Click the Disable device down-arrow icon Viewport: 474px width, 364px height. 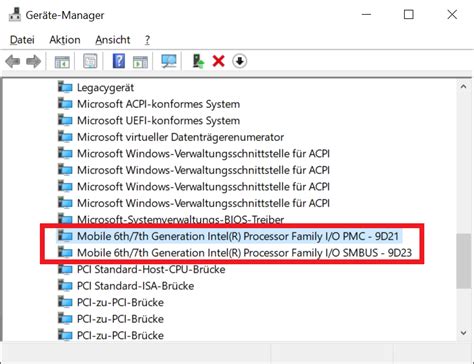(x=240, y=61)
